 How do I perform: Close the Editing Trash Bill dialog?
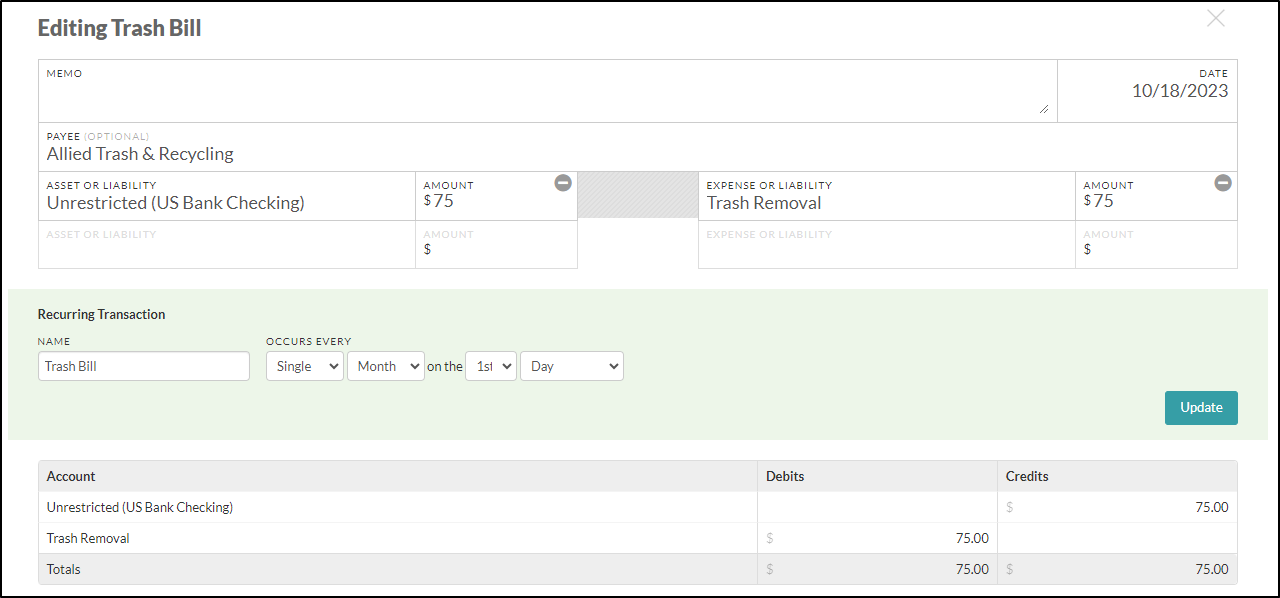pyautogui.click(x=1216, y=18)
